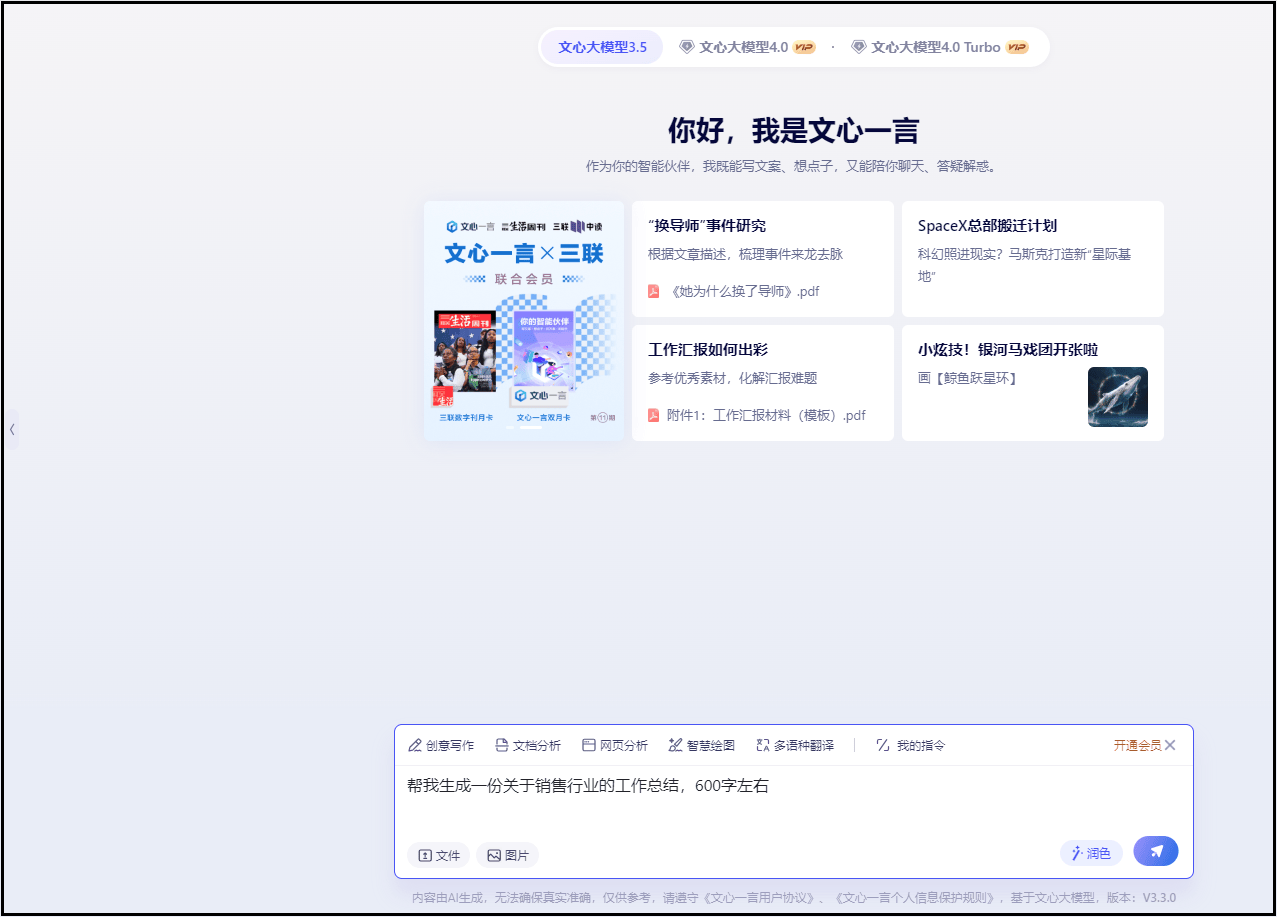Screen dimensions: 1277x917
Task: Upload a file with the 文件 button
Action: pyautogui.click(x=439, y=855)
